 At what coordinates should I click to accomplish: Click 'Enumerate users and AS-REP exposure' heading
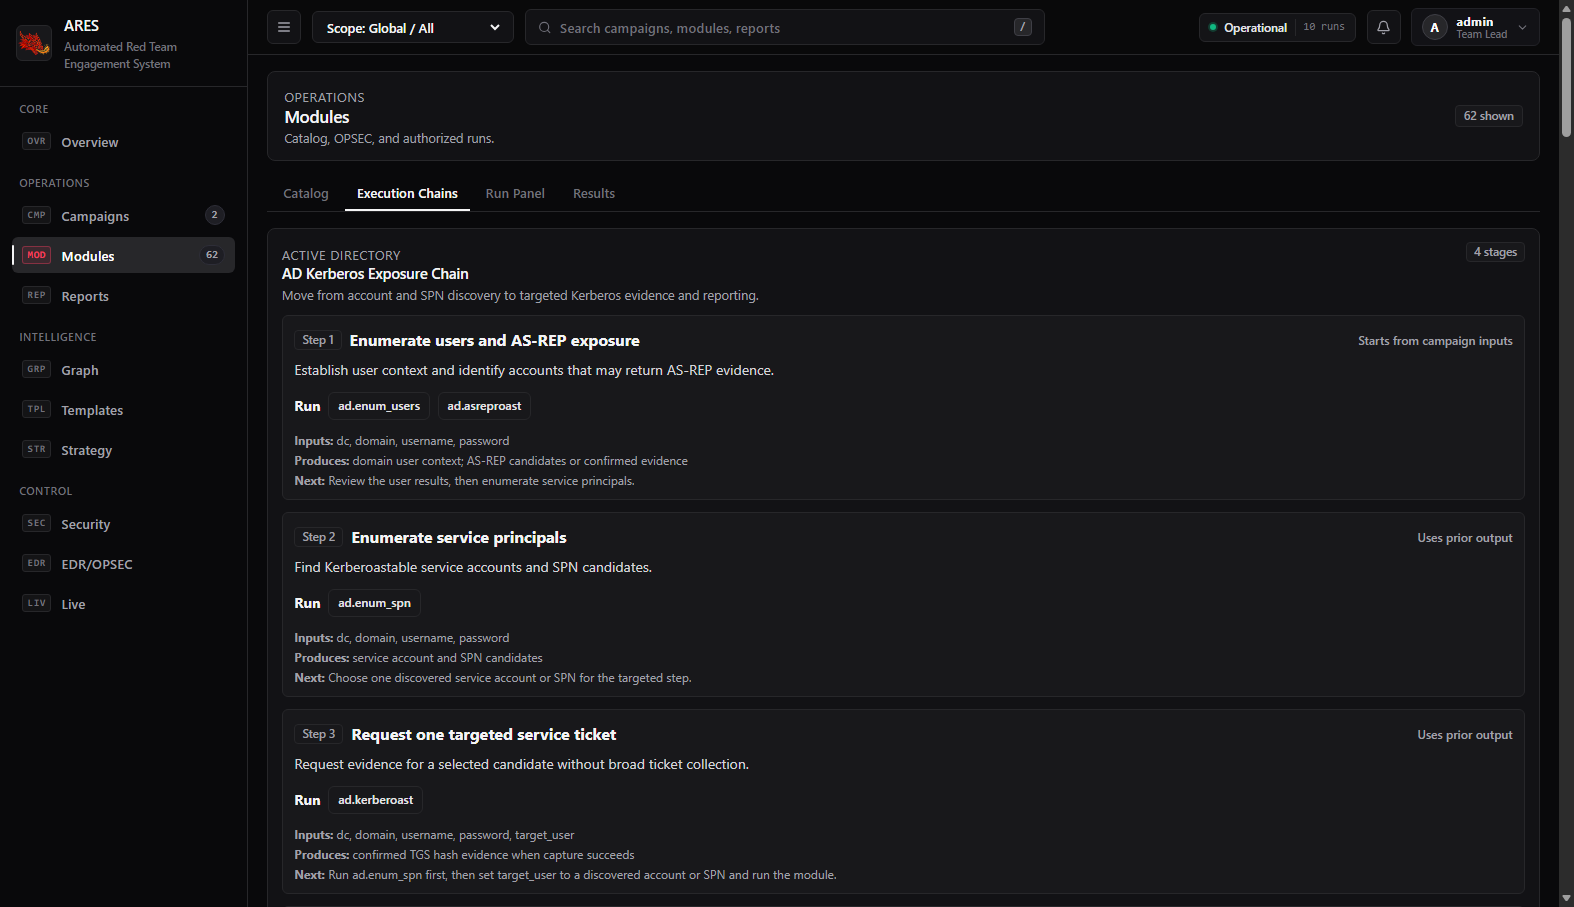(494, 341)
